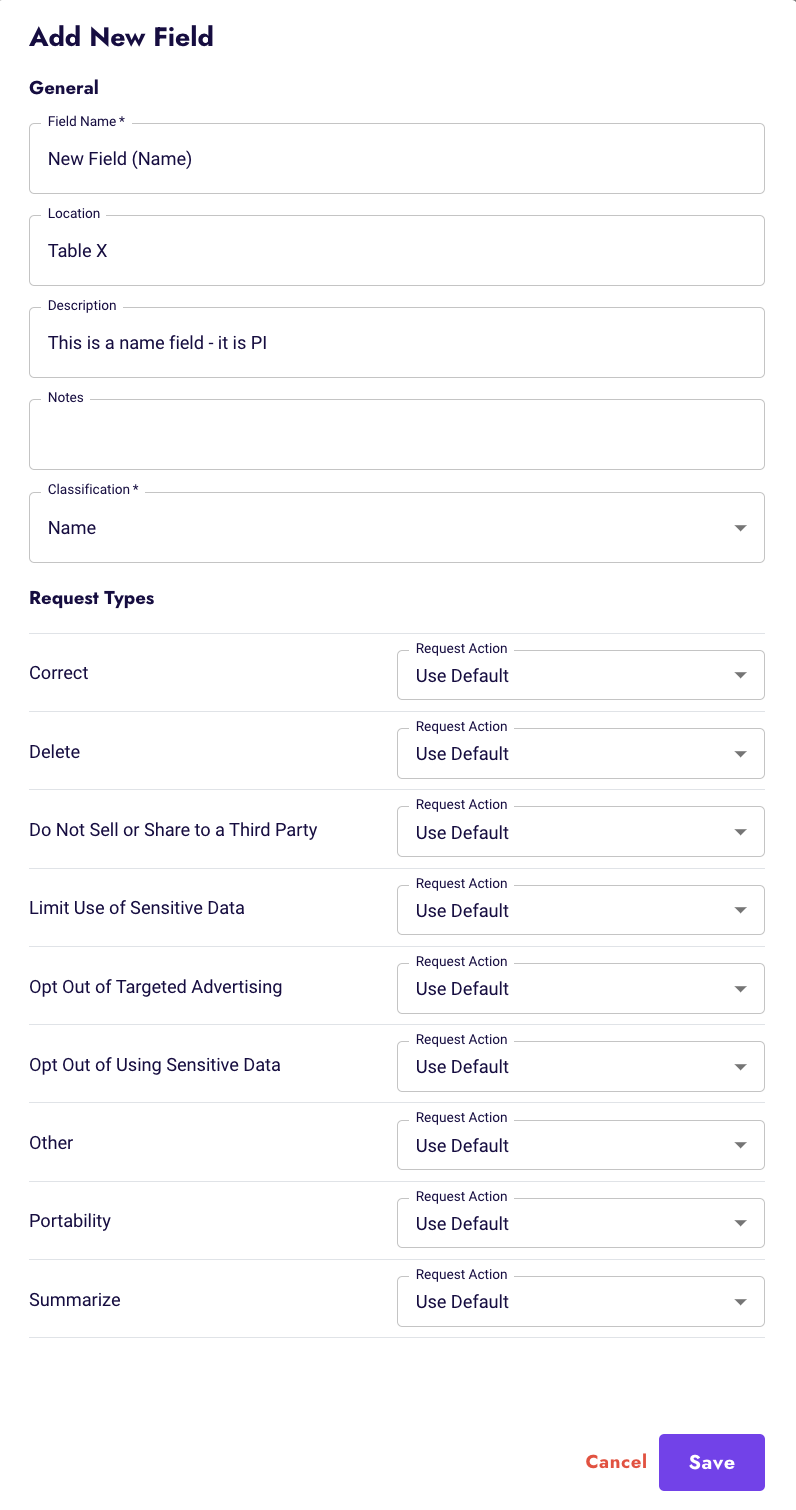Click the Portability request type label

[x=70, y=1221]
